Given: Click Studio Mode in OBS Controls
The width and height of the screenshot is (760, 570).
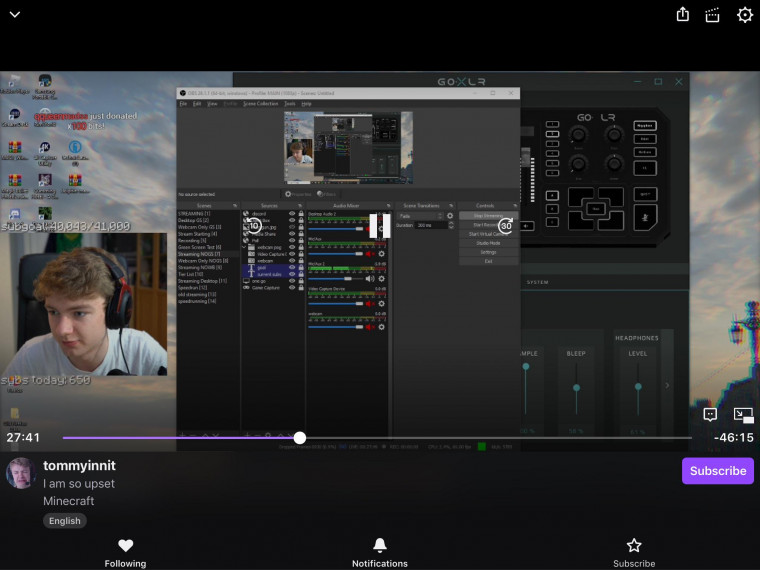Looking at the screenshot, I should pos(488,243).
